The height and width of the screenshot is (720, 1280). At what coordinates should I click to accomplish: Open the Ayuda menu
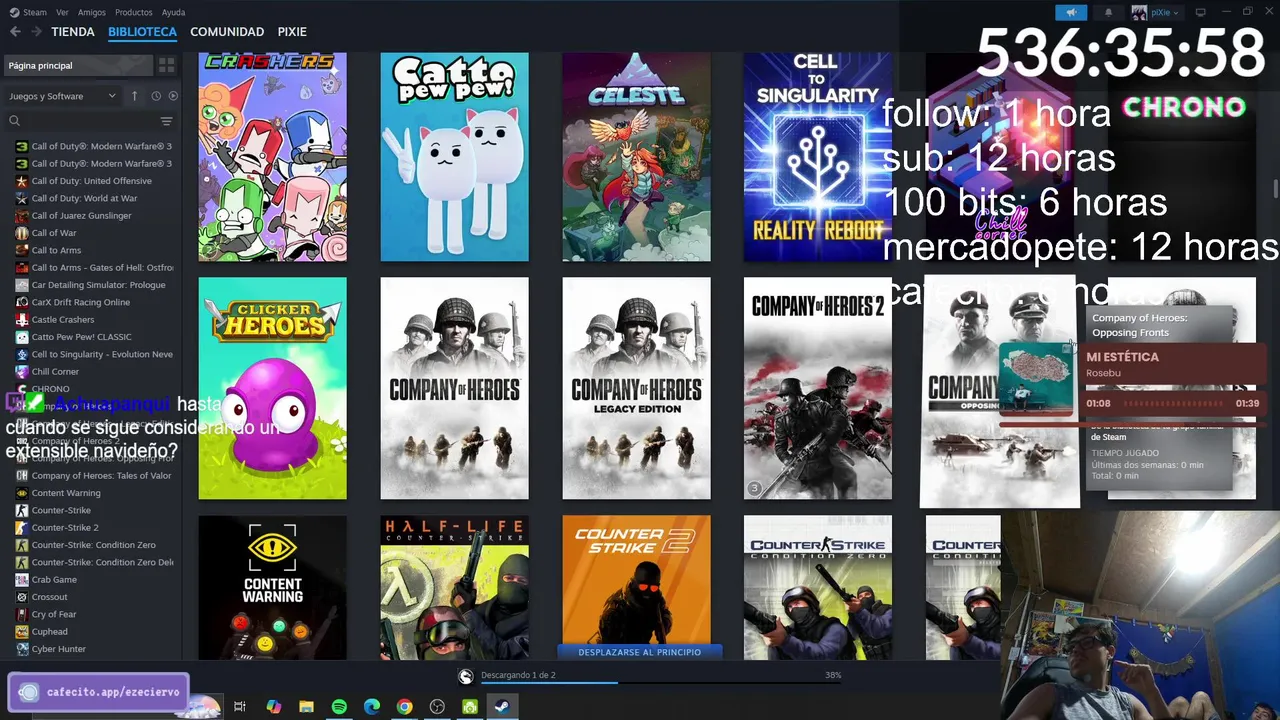(x=173, y=12)
